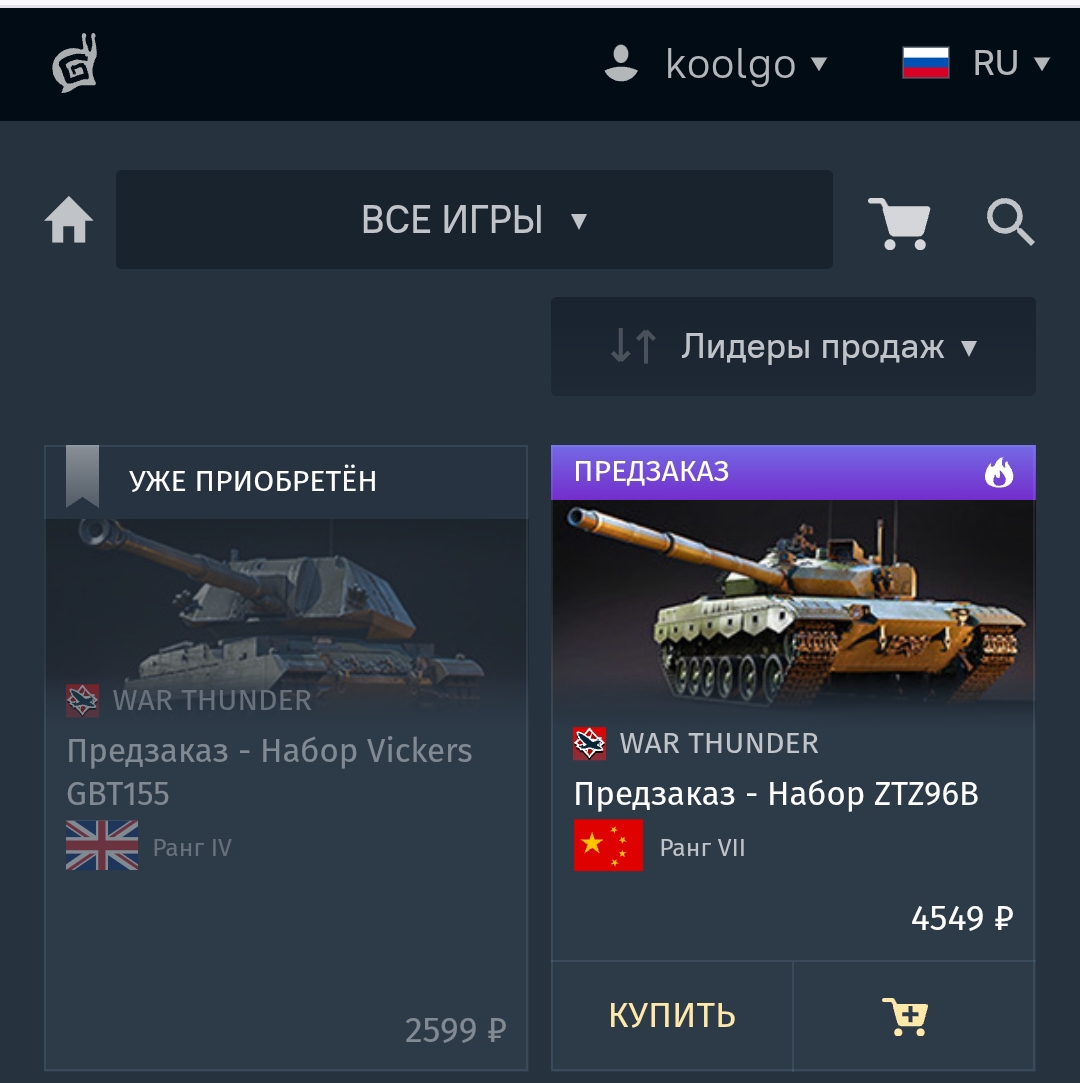Click the flame hot-offer icon
This screenshot has height=1083, width=1080.
999,472
